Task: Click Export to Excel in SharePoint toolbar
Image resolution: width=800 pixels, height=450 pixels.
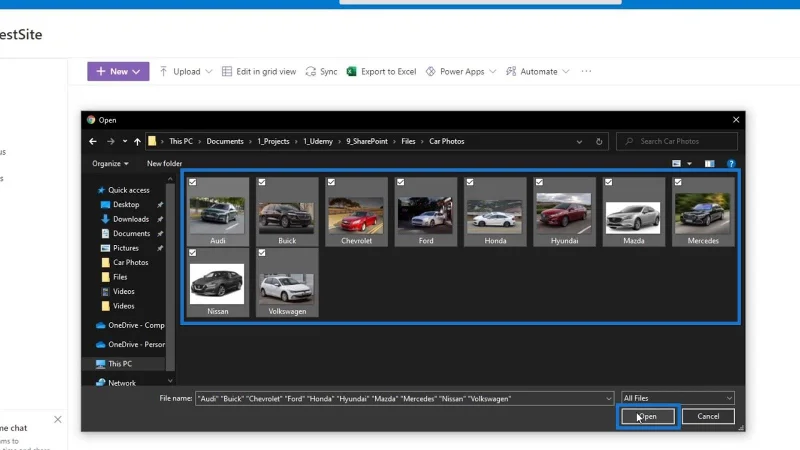Action: (x=382, y=71)
